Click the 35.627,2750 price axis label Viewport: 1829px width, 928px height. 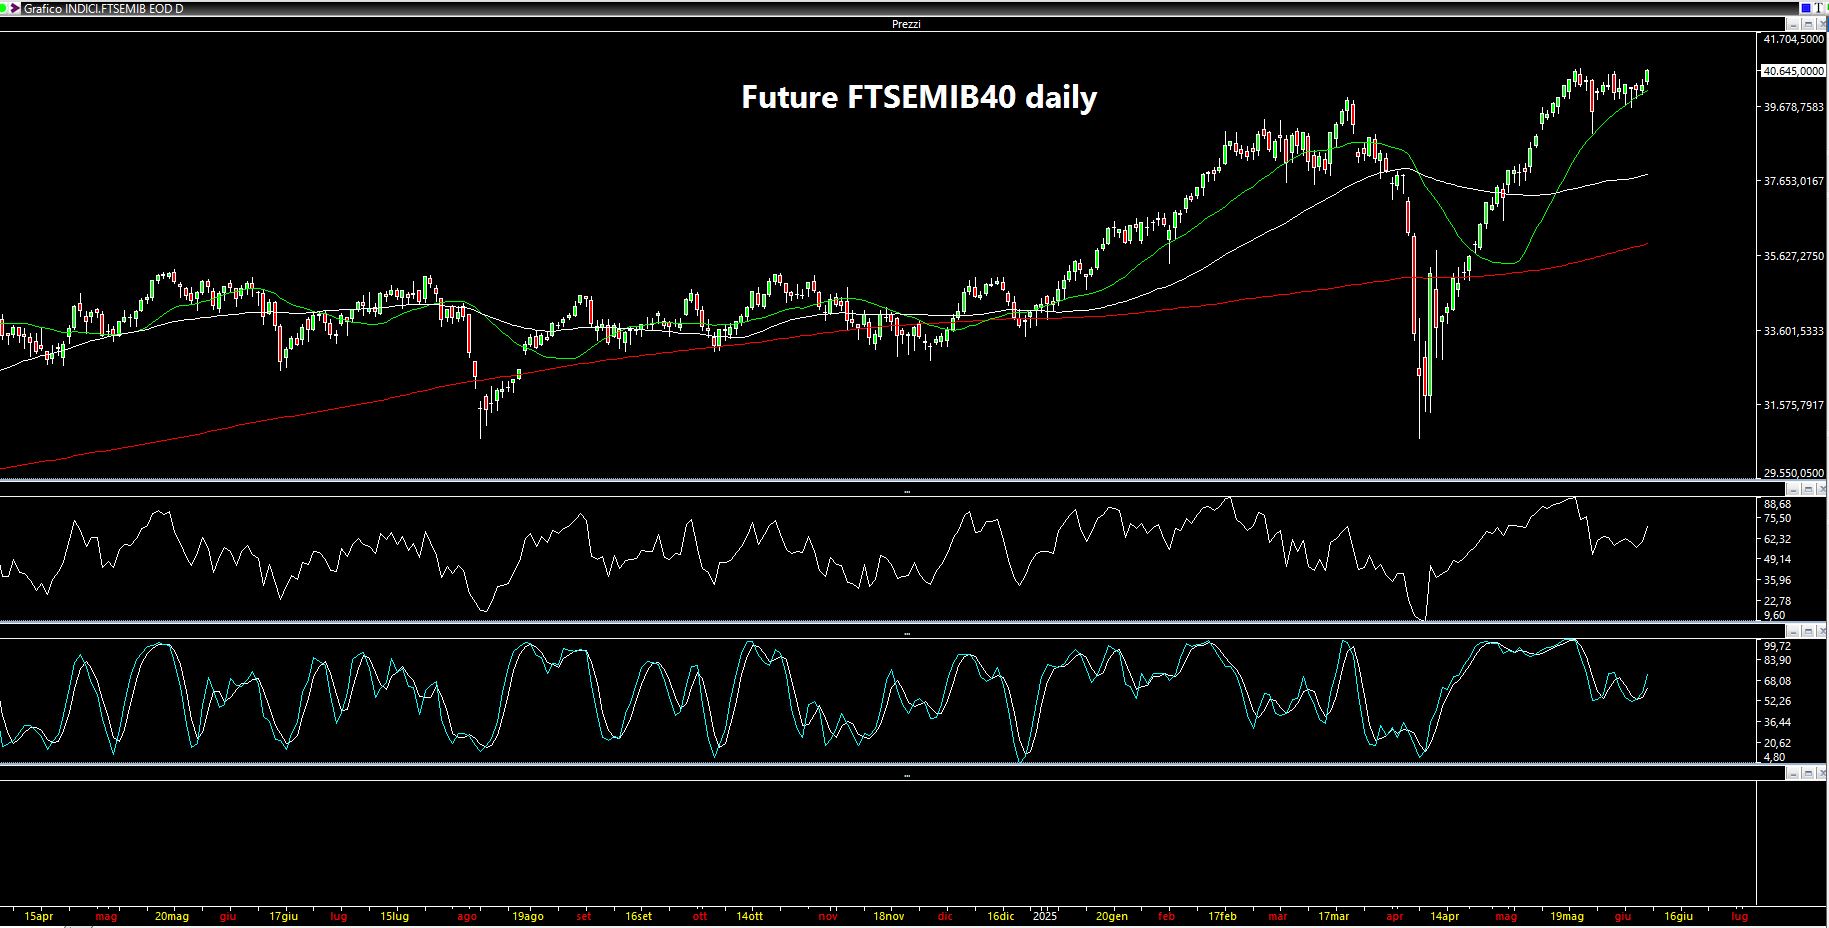pos(1794,256)
